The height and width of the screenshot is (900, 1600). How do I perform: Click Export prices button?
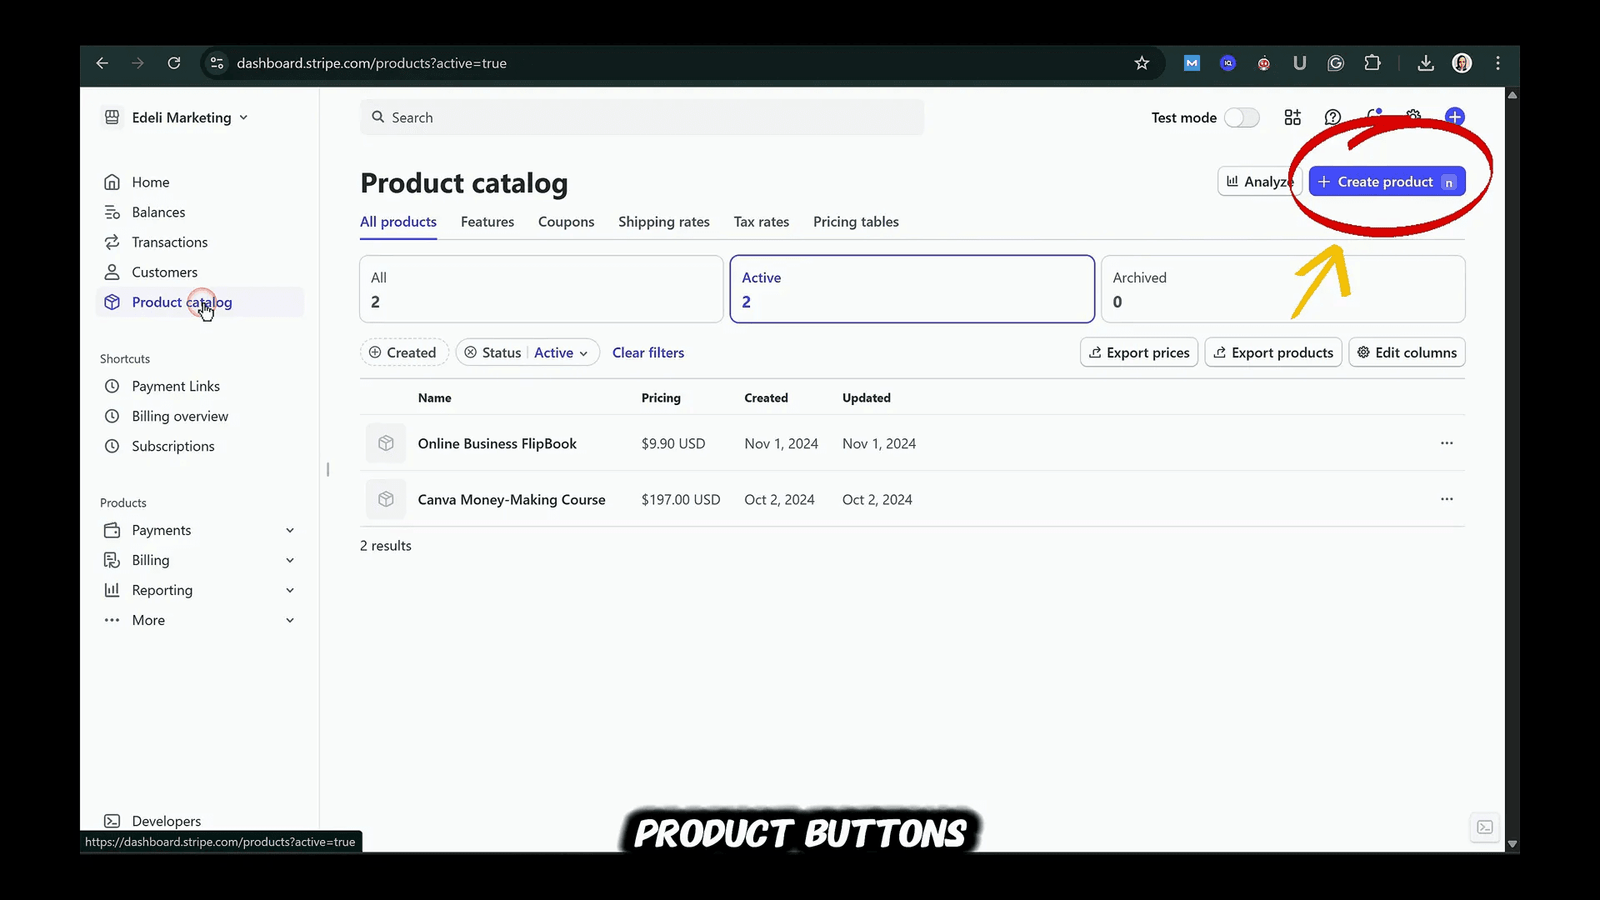1139,352
